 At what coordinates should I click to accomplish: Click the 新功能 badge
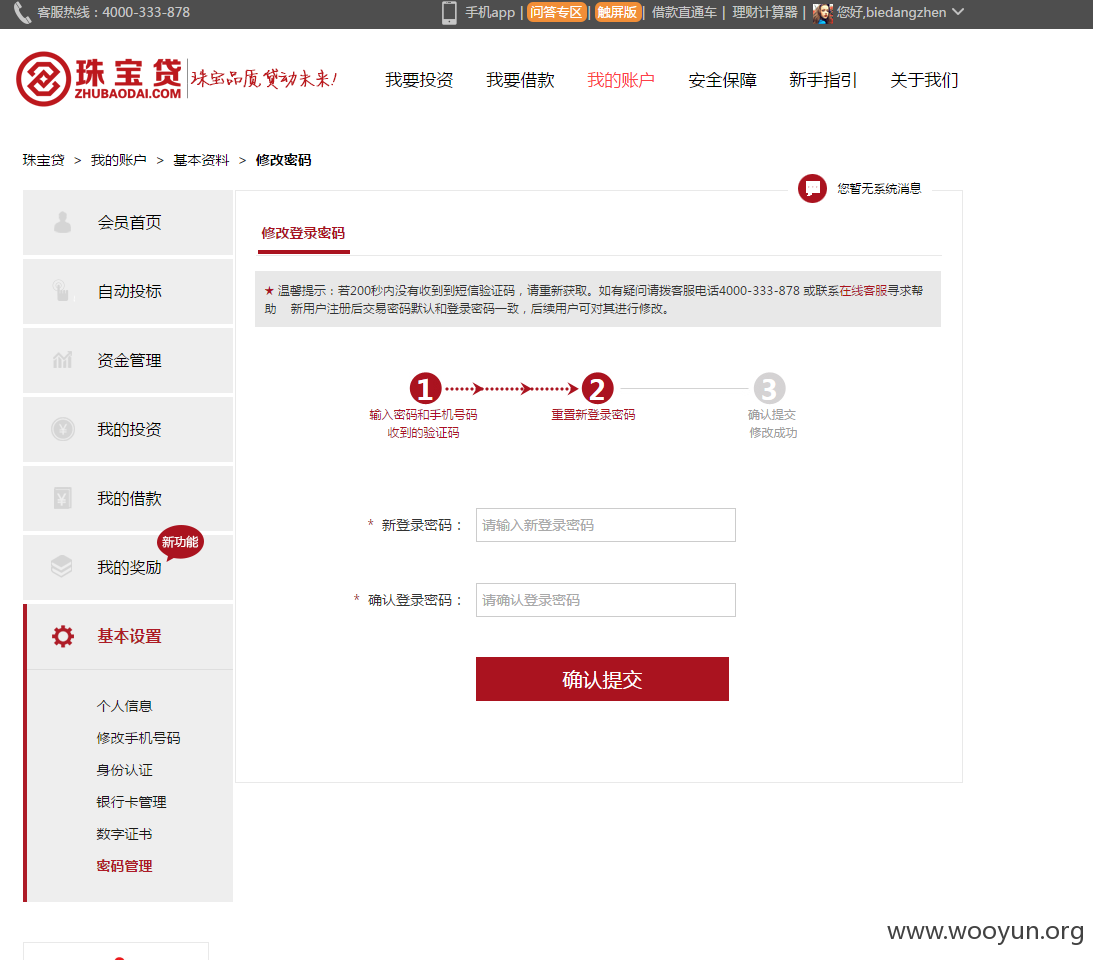(x=180, y=542)
